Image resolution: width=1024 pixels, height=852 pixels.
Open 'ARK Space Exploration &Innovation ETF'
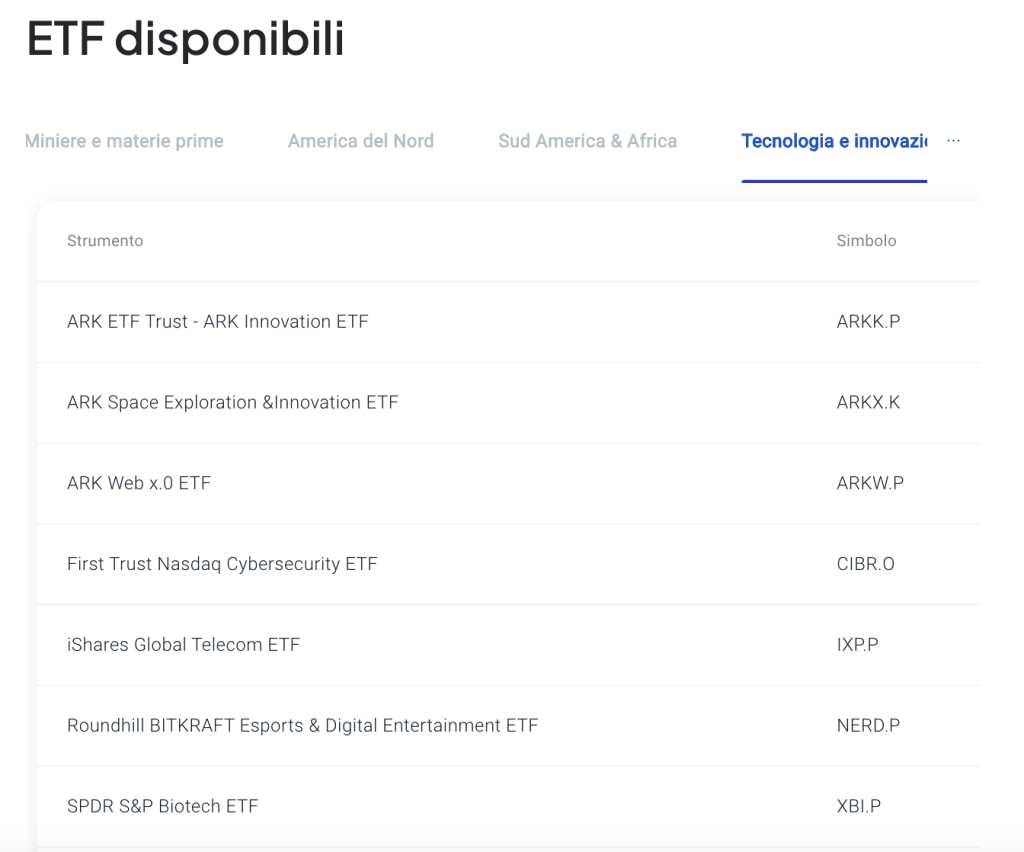(x=232, y=402)
